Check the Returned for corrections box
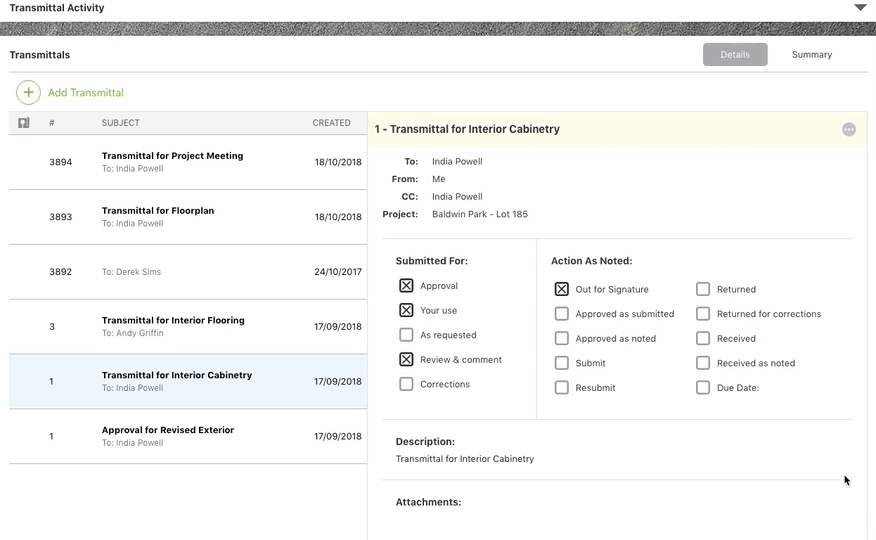This screenshot has height=540, width=876. tap(703, 314)
